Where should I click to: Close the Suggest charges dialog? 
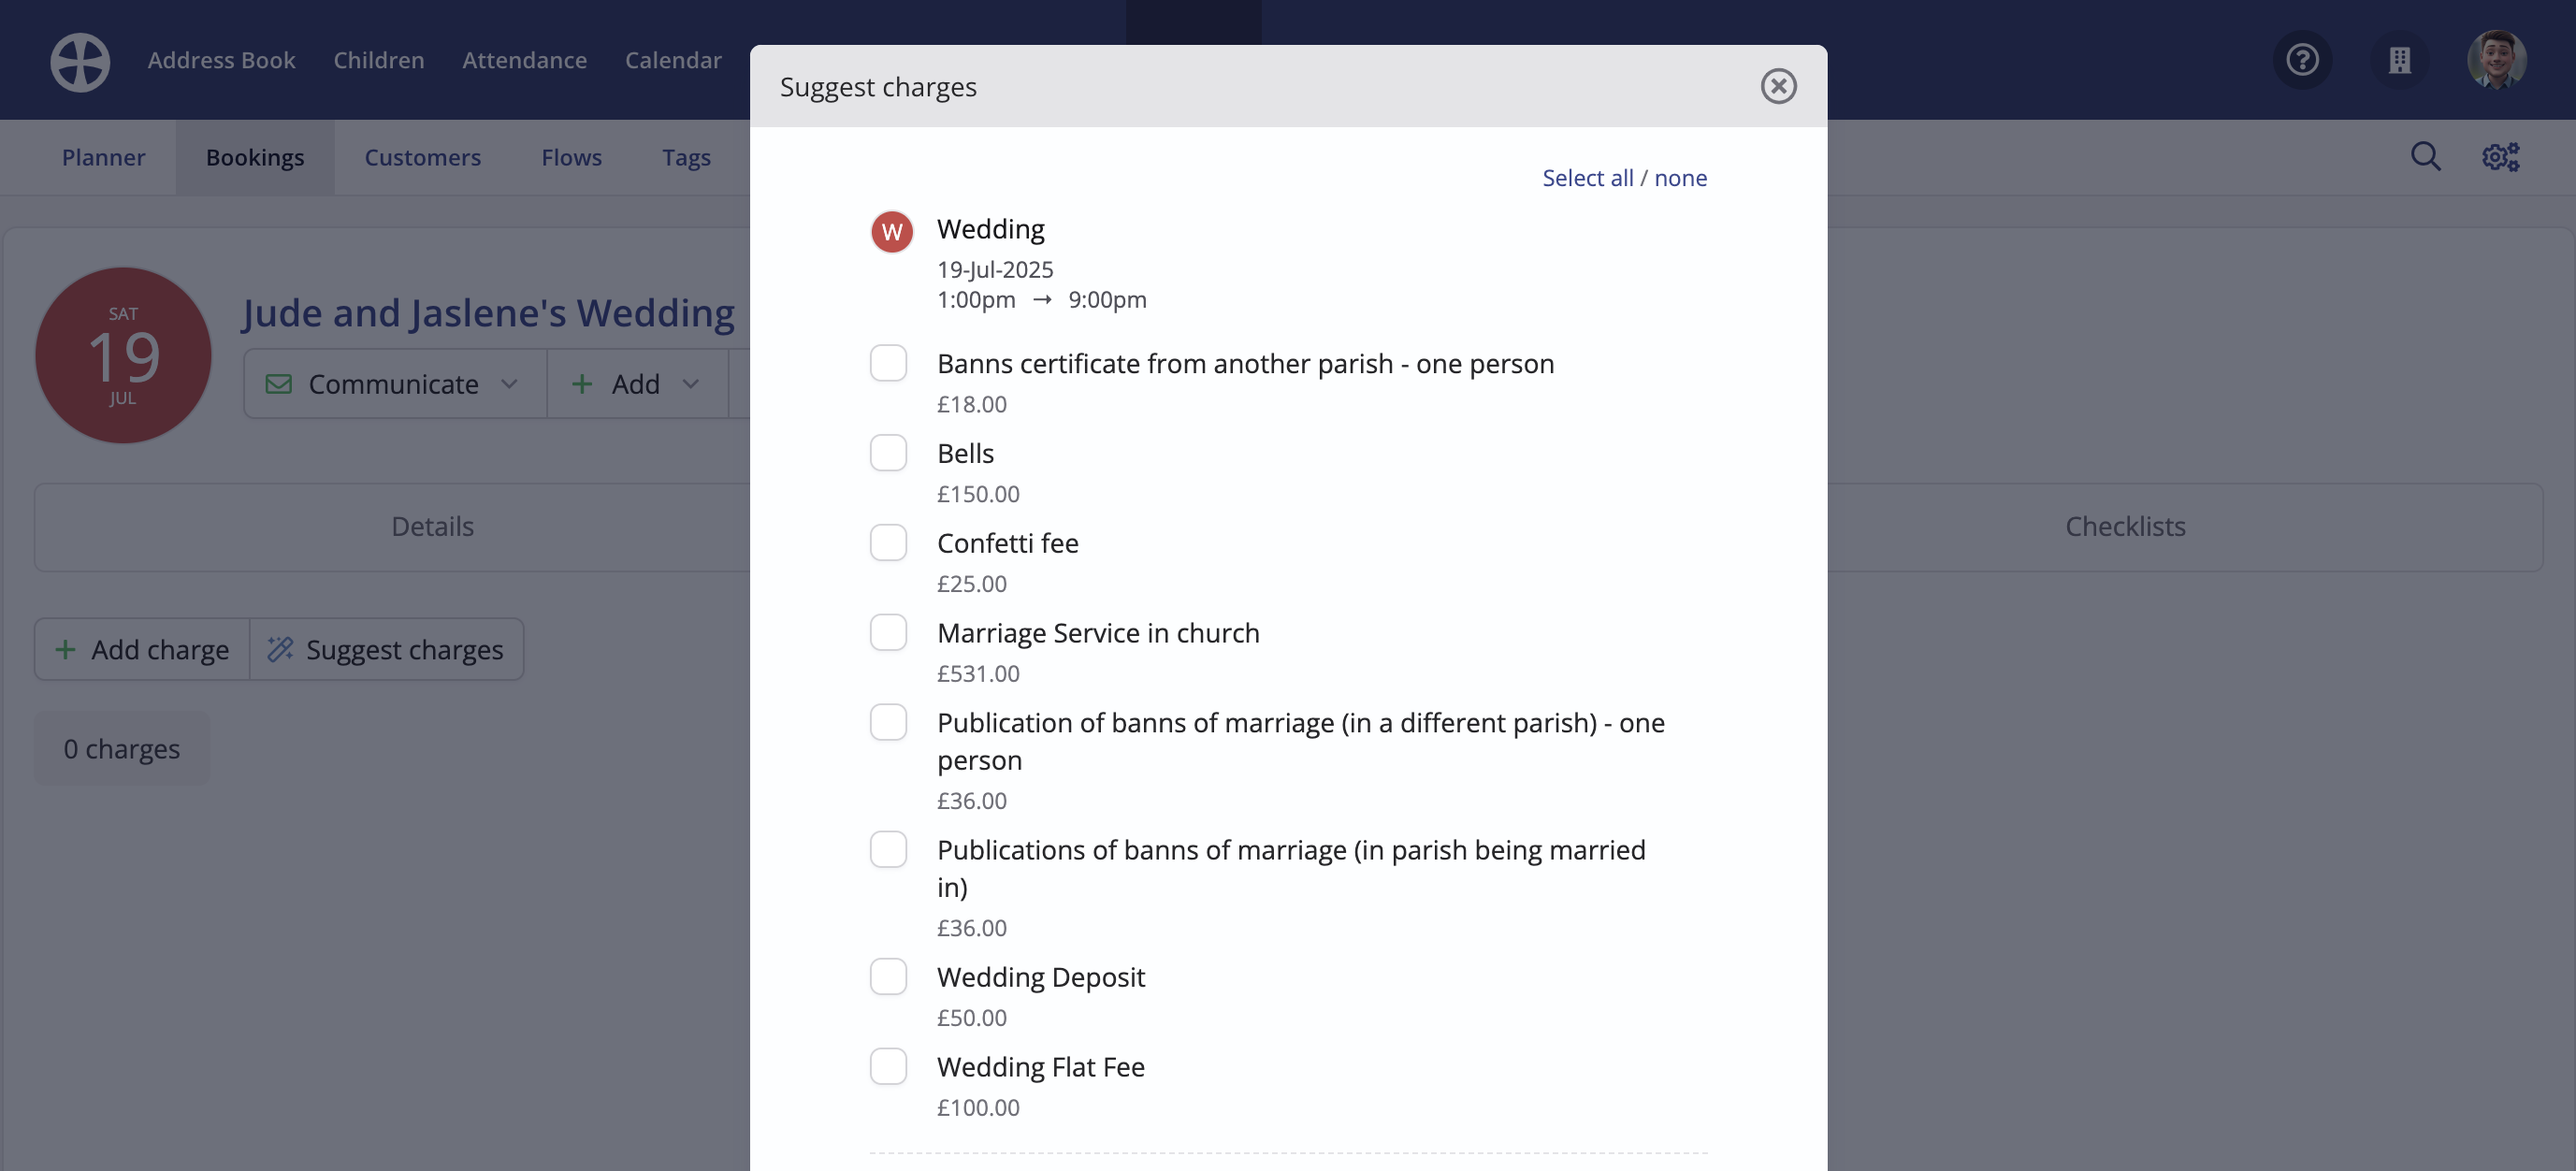coord(1778,86)
